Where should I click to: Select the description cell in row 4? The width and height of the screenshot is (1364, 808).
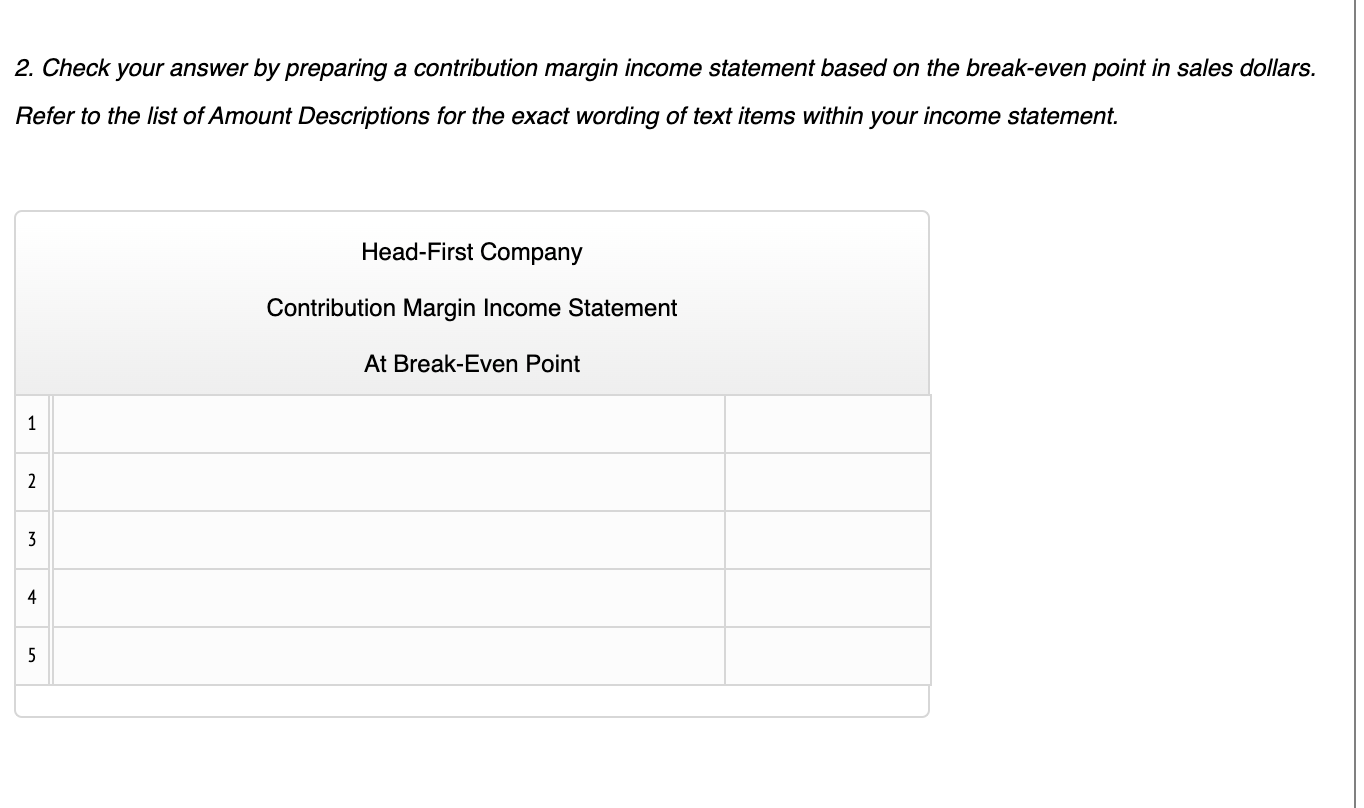coord(388,597)
